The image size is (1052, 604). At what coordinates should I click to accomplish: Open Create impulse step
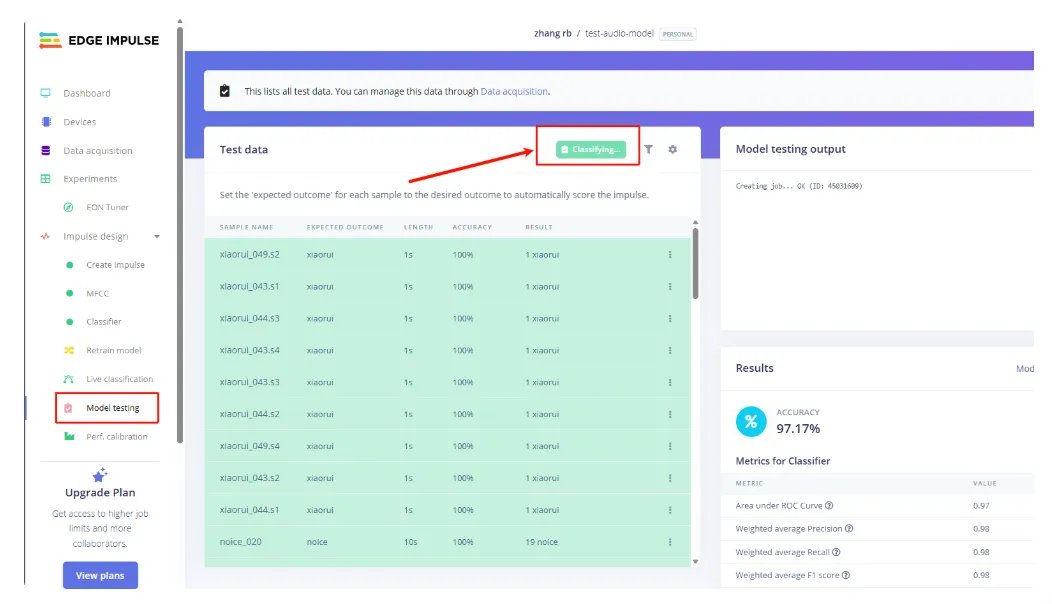point(115,265)
